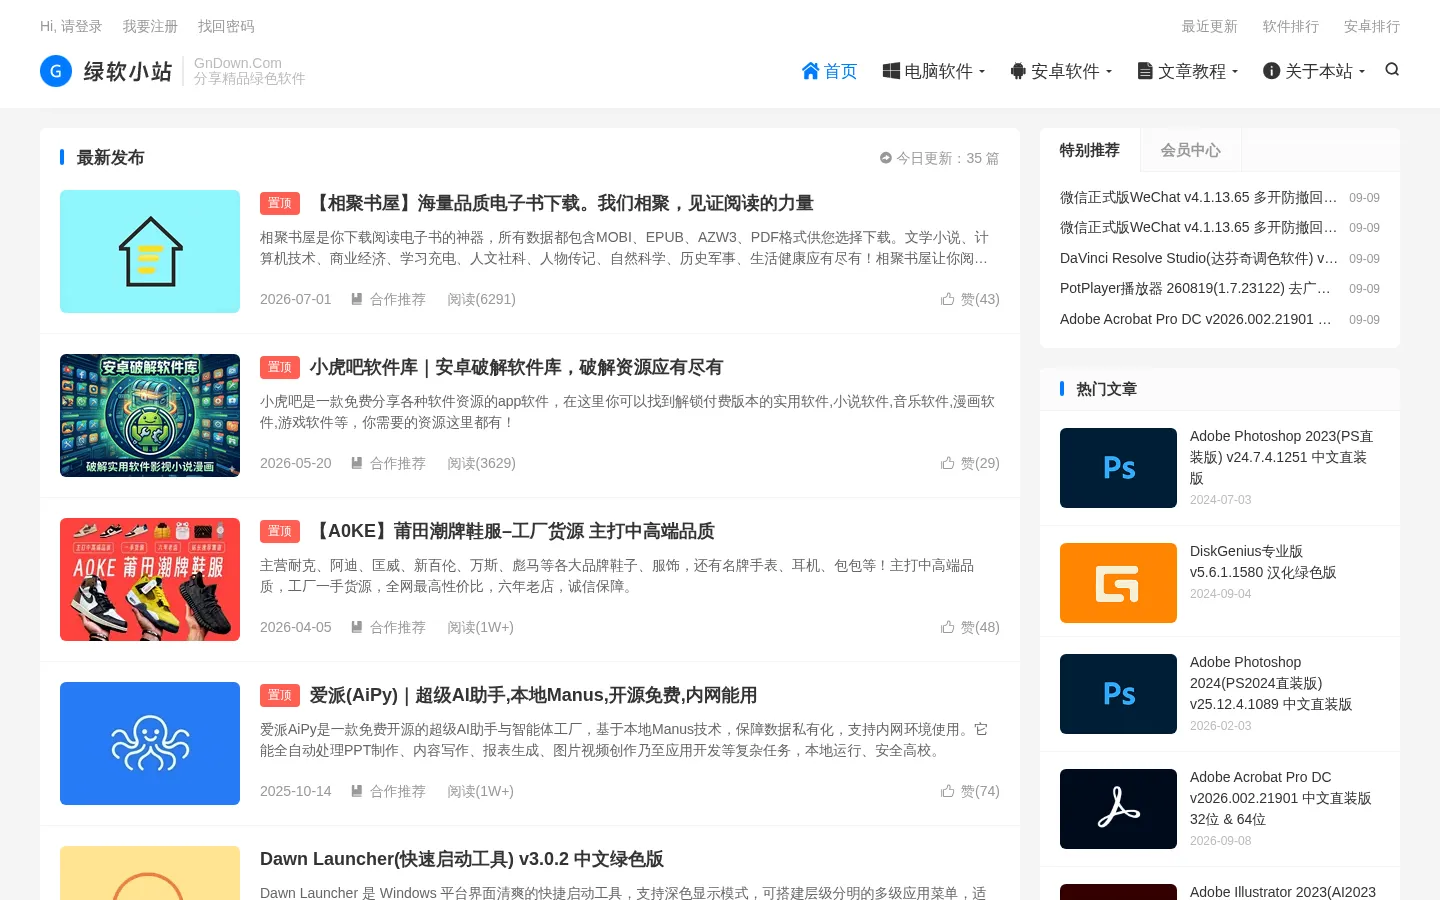Viewport: 1440px width, 900px height.
Task: Open the search magnifier icon in header
Action: 1392,70
